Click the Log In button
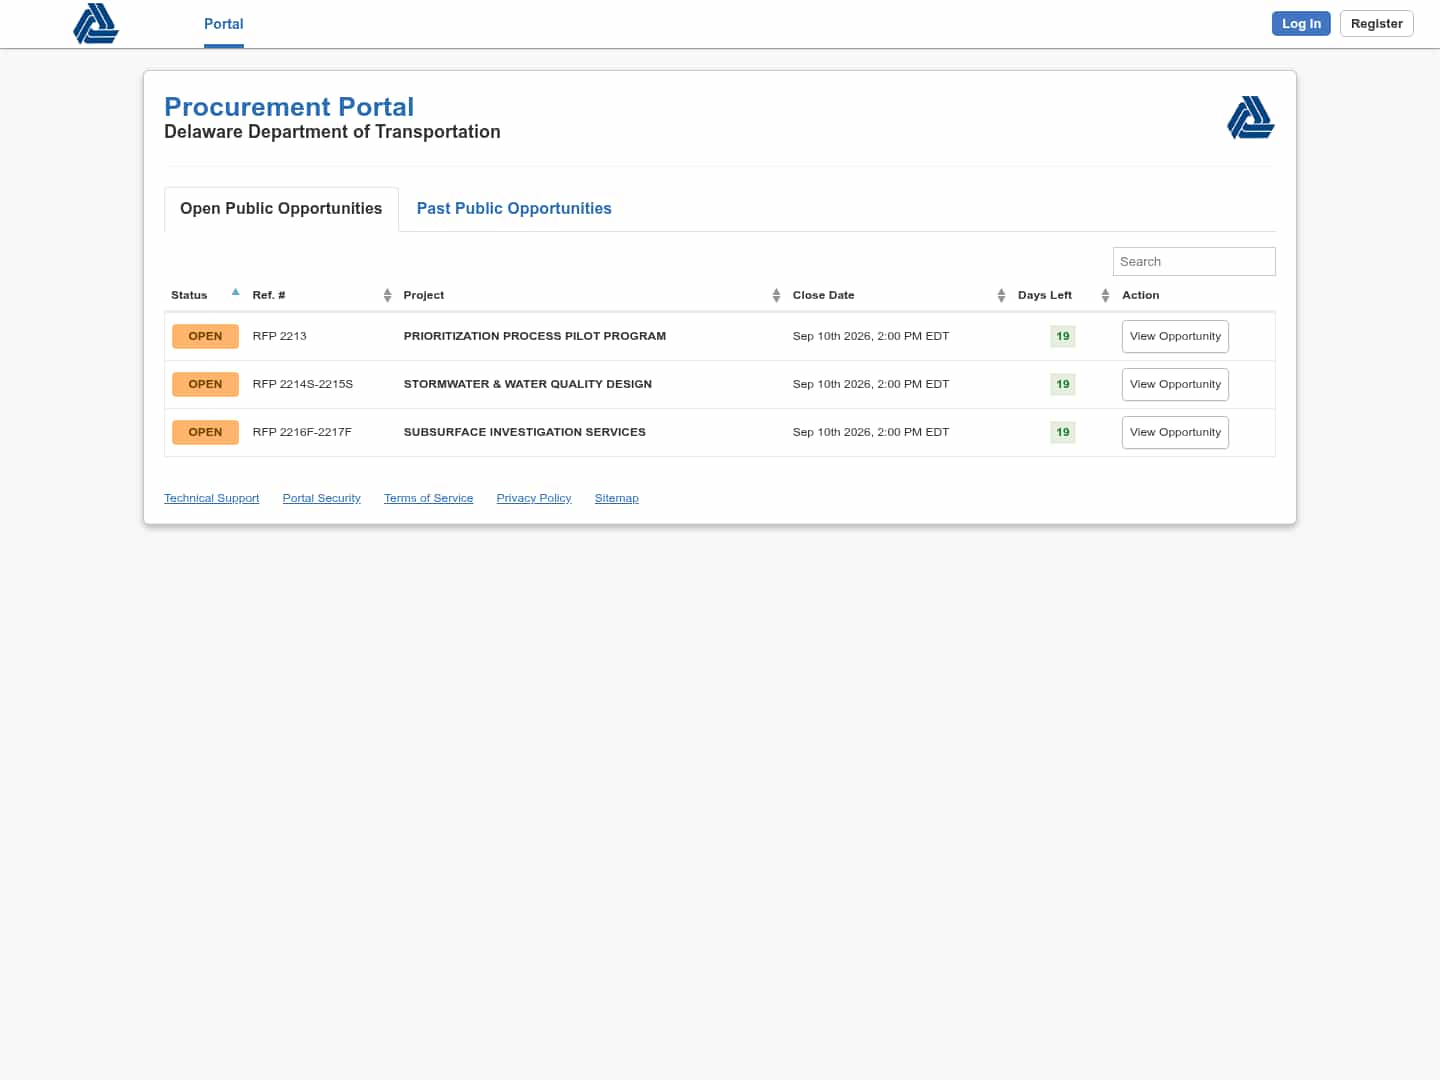Screen dimensions: 1440x1080 (1301, 24)
